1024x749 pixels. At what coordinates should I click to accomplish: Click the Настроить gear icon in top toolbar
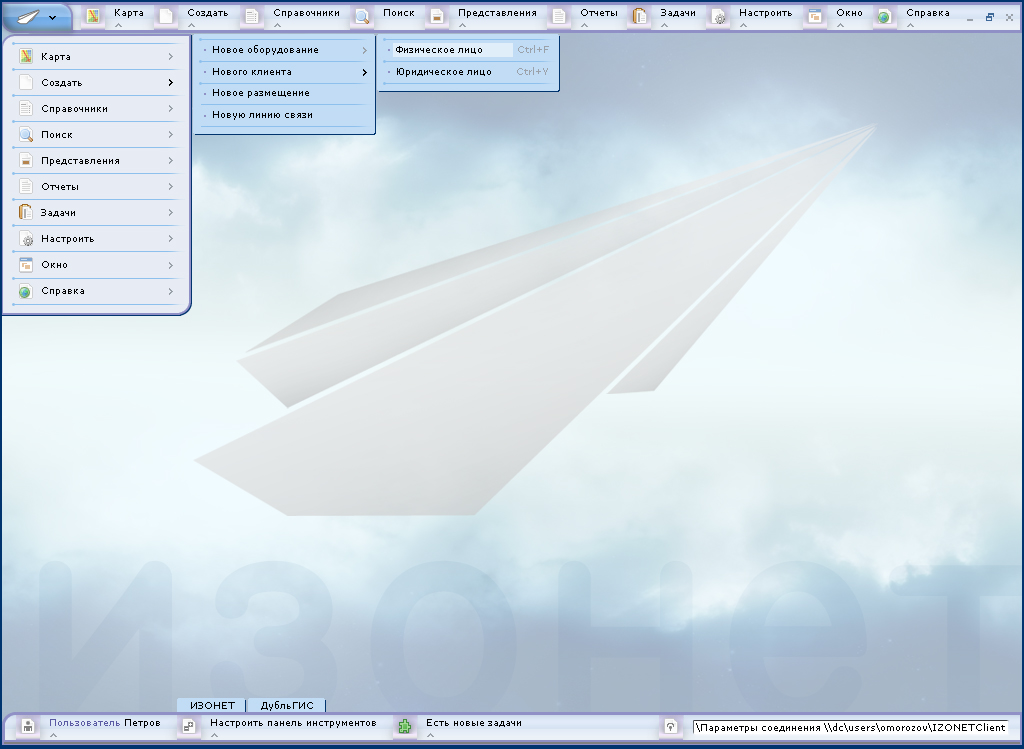pyautogui.click(x=719, y=17)
